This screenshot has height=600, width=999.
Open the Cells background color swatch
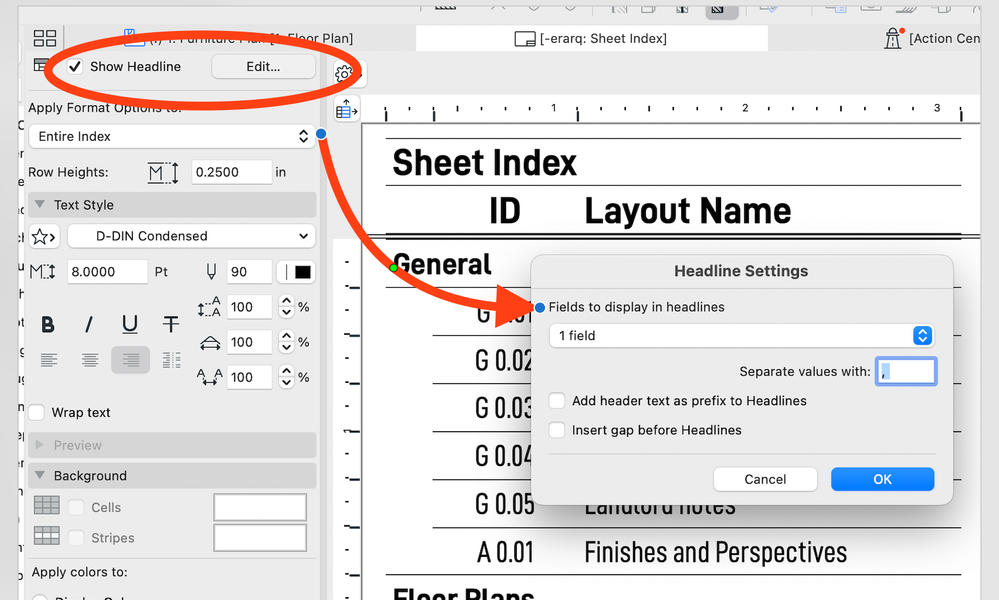(260, 508)
